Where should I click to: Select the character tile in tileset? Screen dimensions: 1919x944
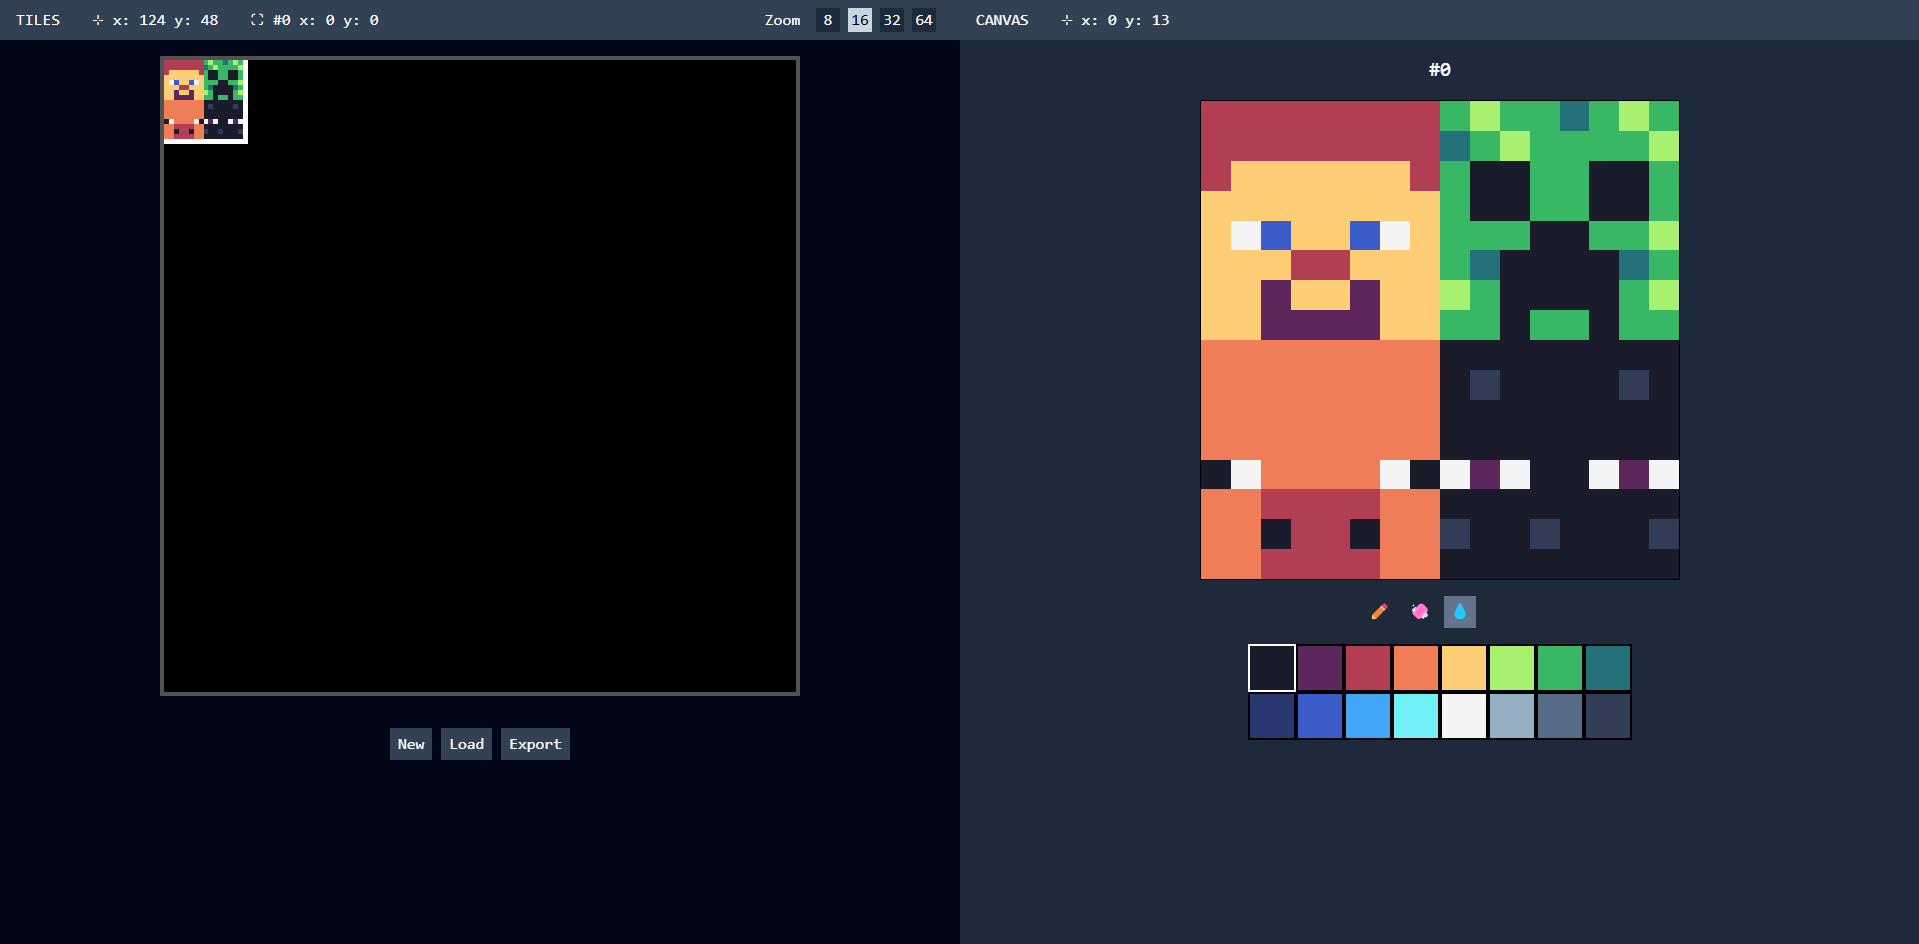tap(204, 100)
